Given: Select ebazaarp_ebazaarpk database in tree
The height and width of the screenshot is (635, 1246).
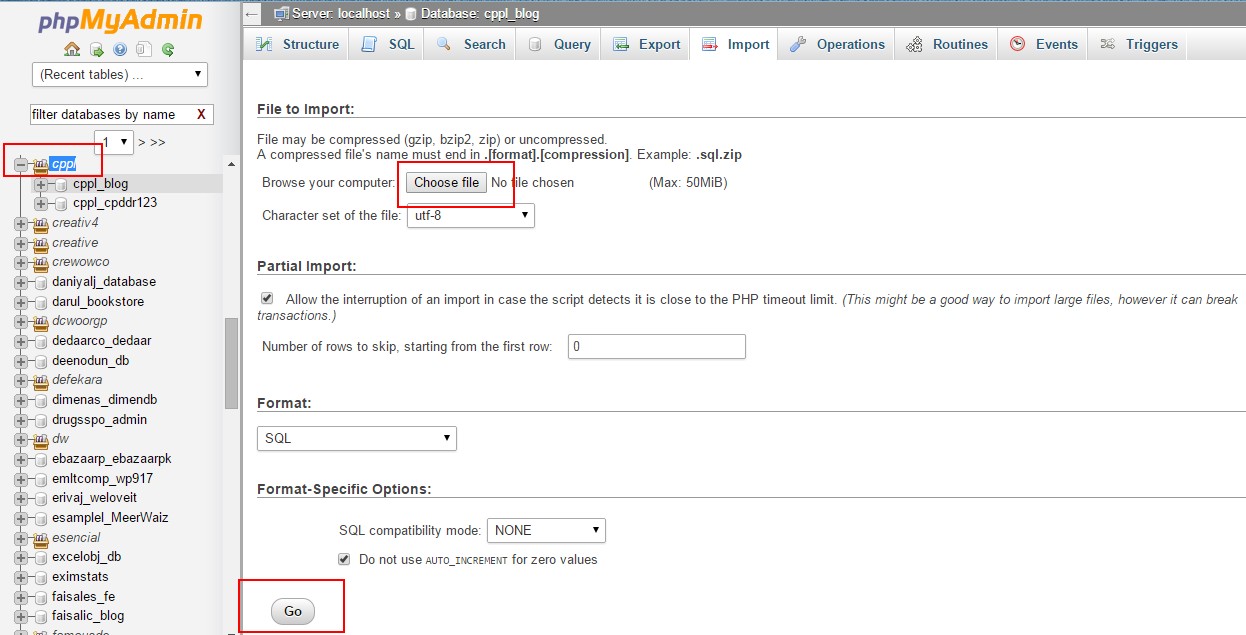Looking at the screenshot, I should [111, 458].
